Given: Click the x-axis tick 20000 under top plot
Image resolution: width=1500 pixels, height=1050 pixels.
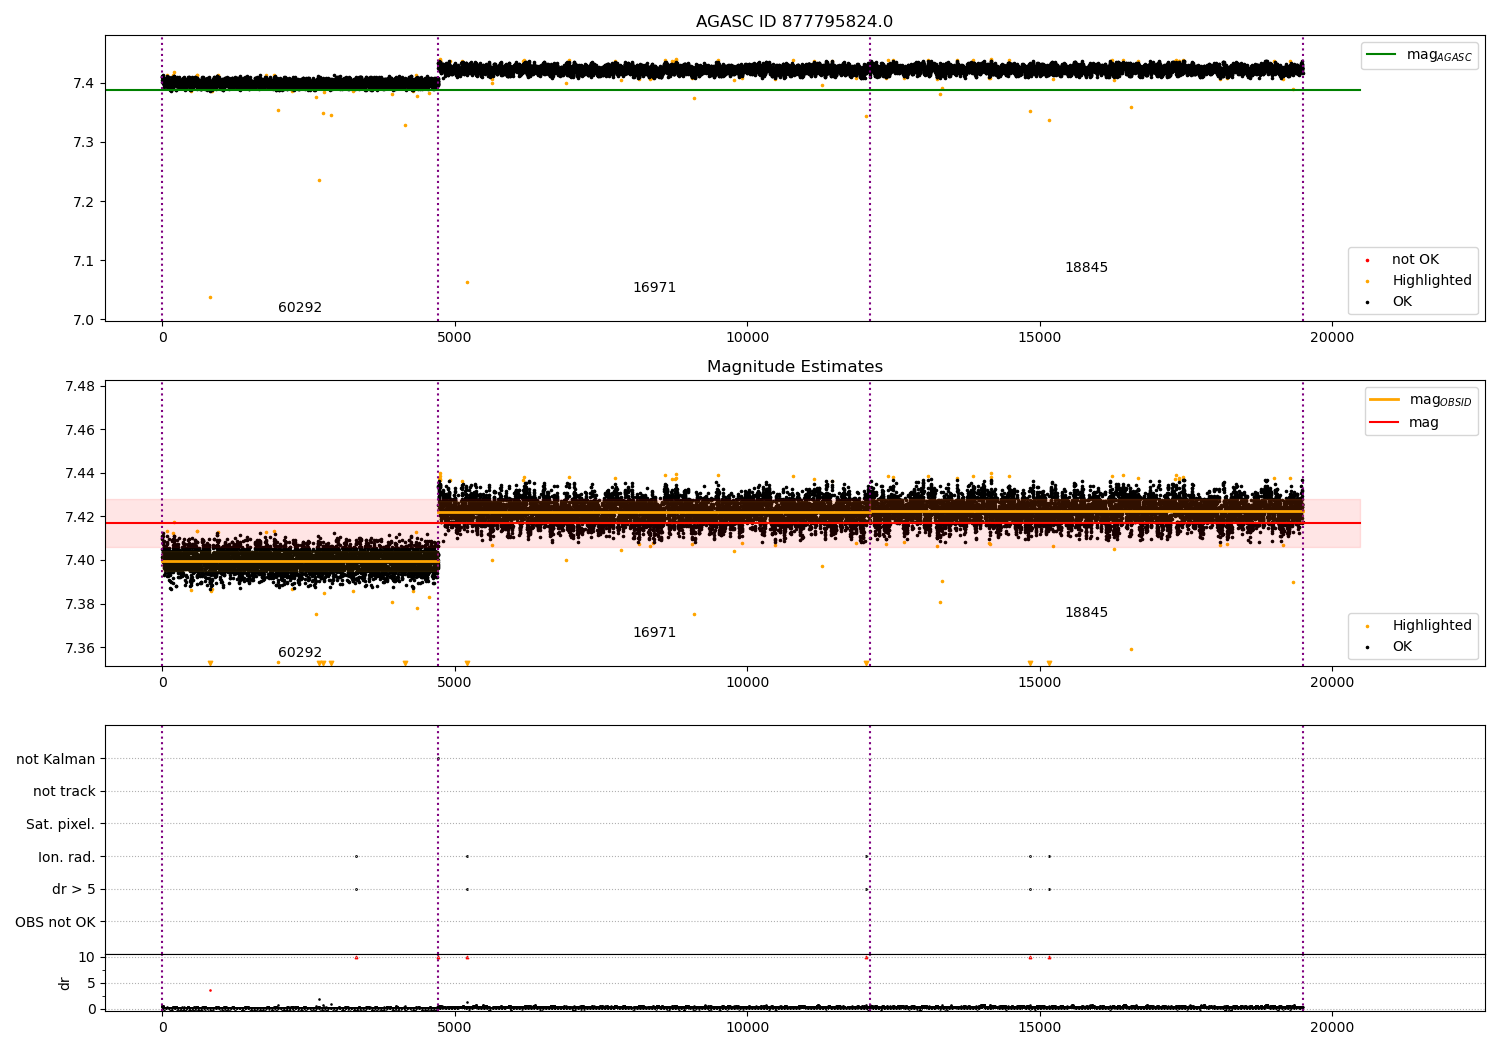Looking at the screenshot, I should [1332, 338].
